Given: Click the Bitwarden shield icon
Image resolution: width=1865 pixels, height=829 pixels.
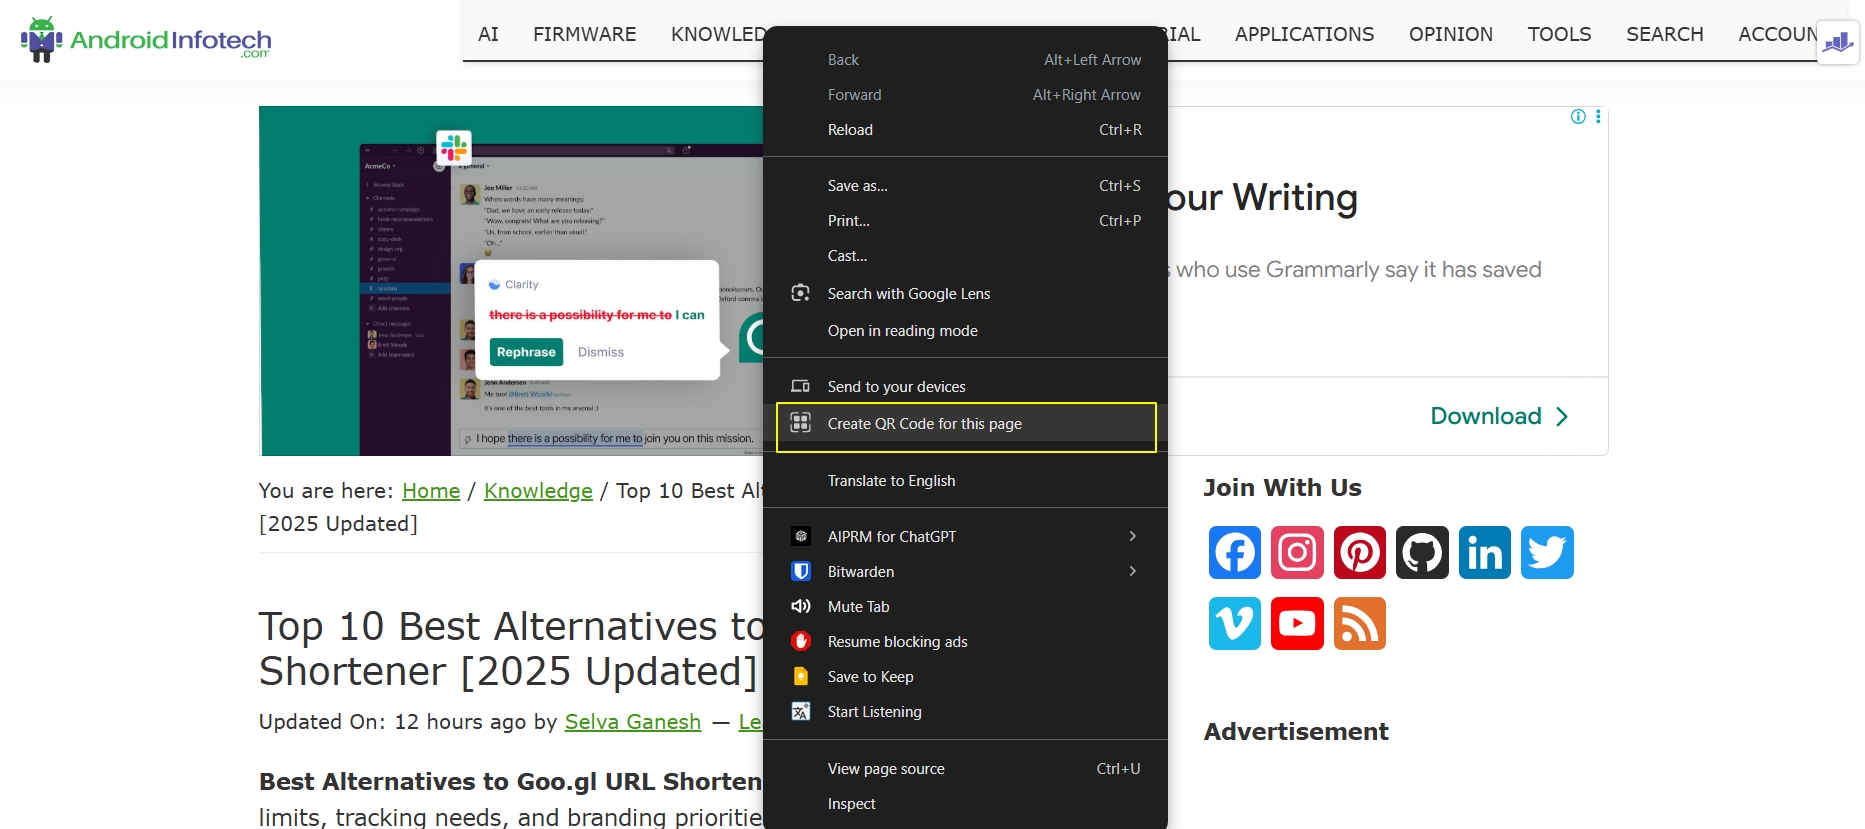Looking at the screenshot, I should (x=800, y=571).
